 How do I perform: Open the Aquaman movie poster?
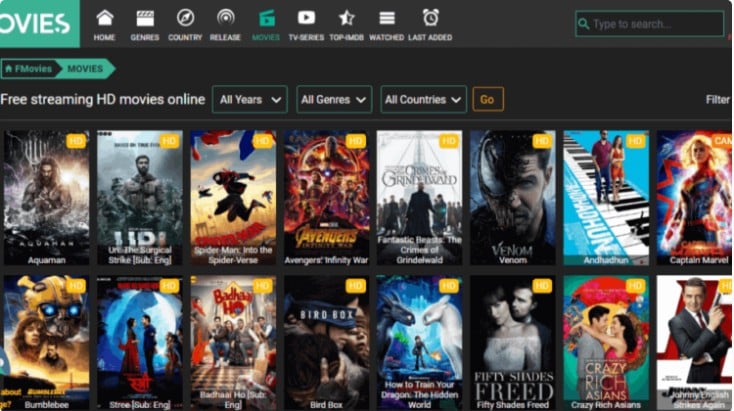(x=46, y=198)
